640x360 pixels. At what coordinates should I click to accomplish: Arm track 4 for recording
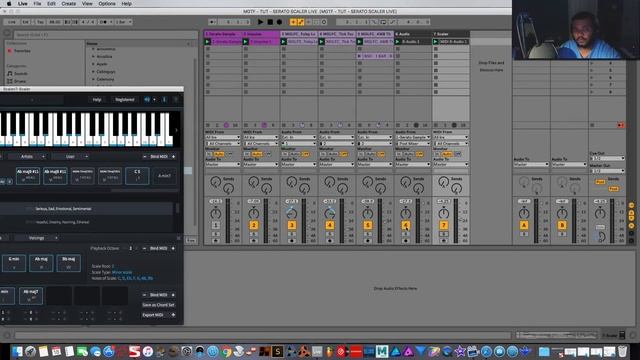[329, 241]
